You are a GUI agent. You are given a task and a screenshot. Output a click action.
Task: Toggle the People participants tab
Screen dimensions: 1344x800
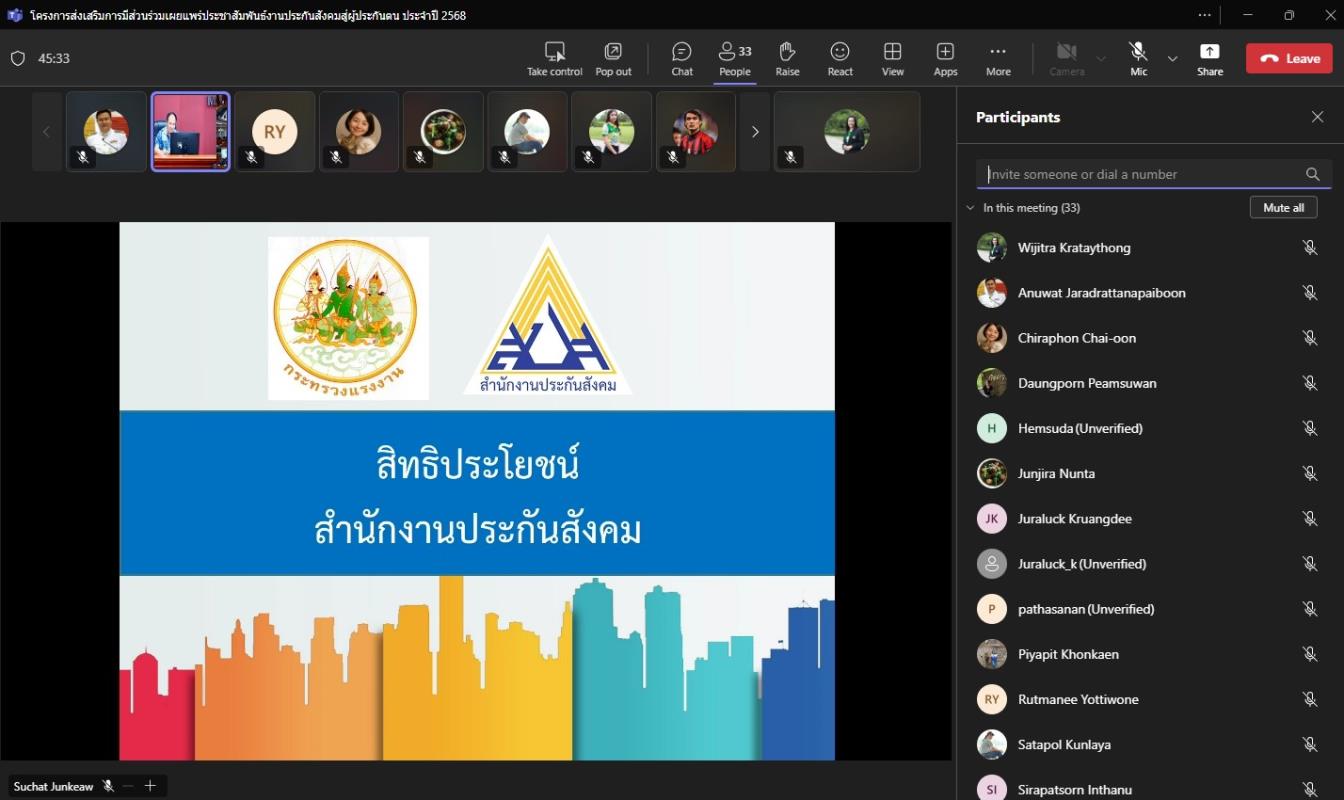pyautogui.click(x=734, y=59)
